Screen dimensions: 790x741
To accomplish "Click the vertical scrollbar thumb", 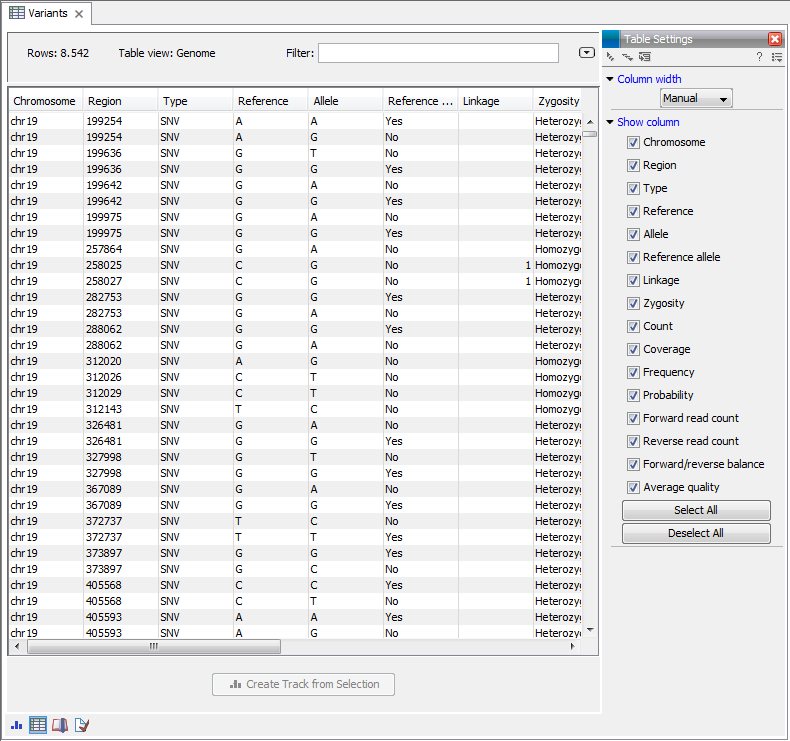I will (590, 134).
